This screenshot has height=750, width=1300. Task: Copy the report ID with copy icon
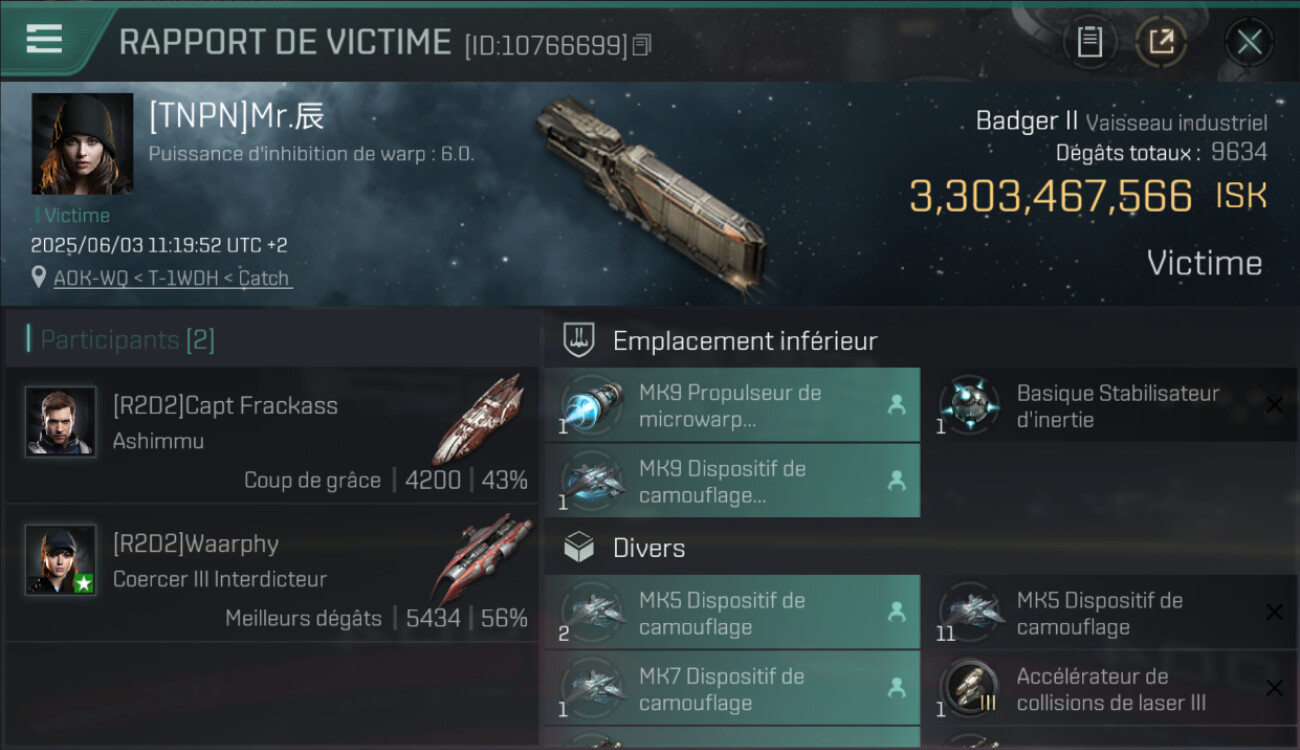tap(642, 45)
